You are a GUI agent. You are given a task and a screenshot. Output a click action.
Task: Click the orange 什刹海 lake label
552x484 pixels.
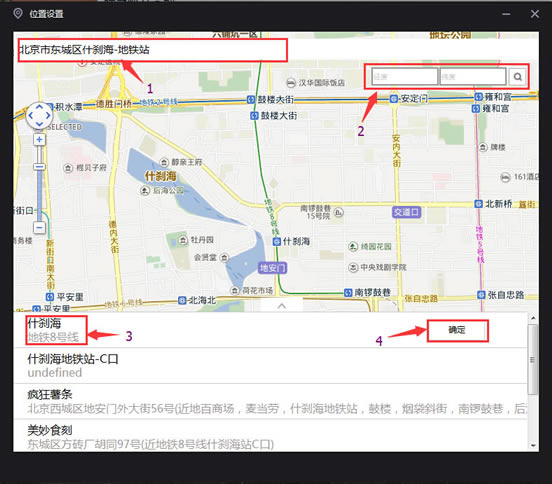[x=161, y=176]
